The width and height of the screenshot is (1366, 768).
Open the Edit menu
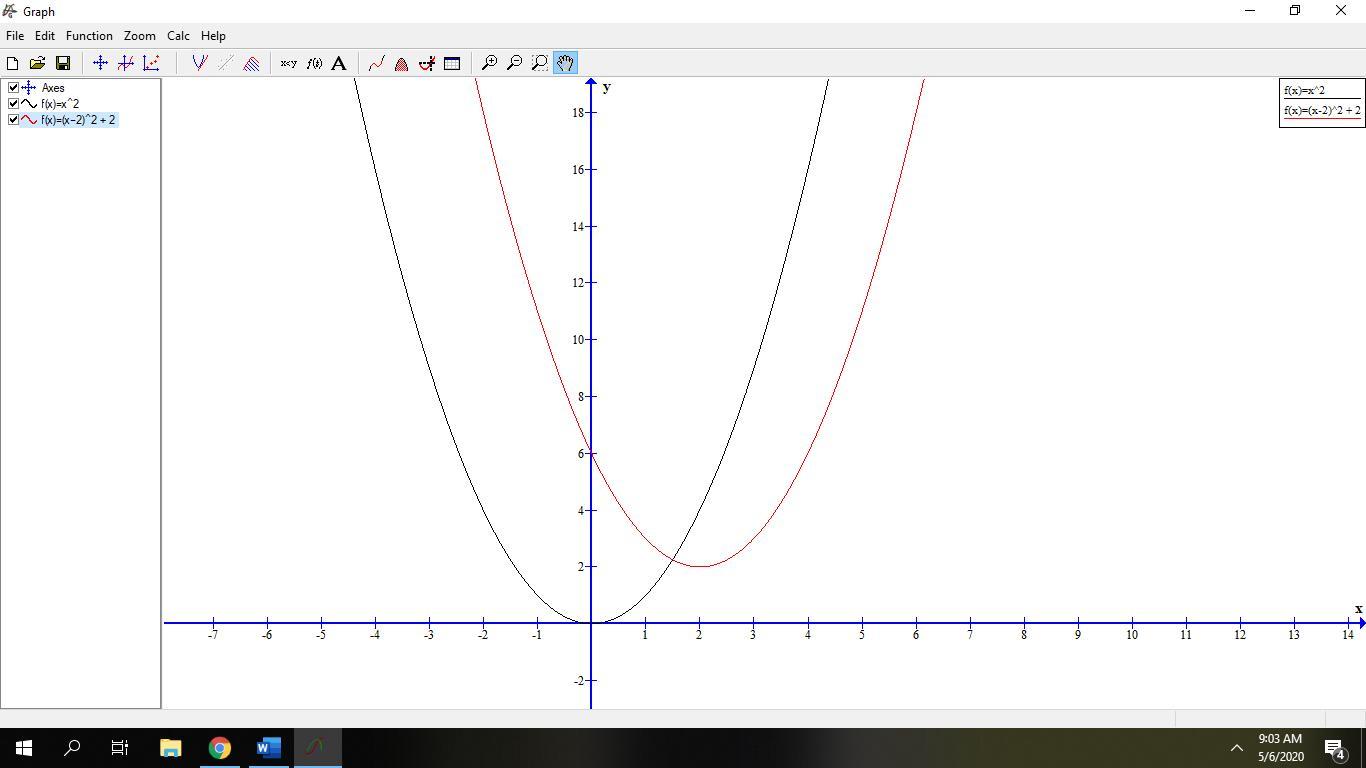click(x=45, y=36)
